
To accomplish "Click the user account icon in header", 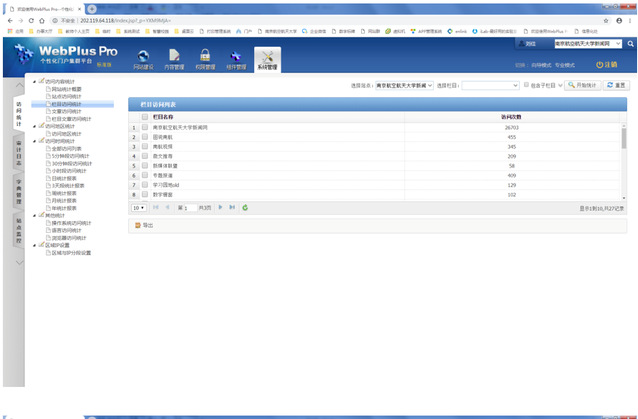I will [x=521, y=44].
